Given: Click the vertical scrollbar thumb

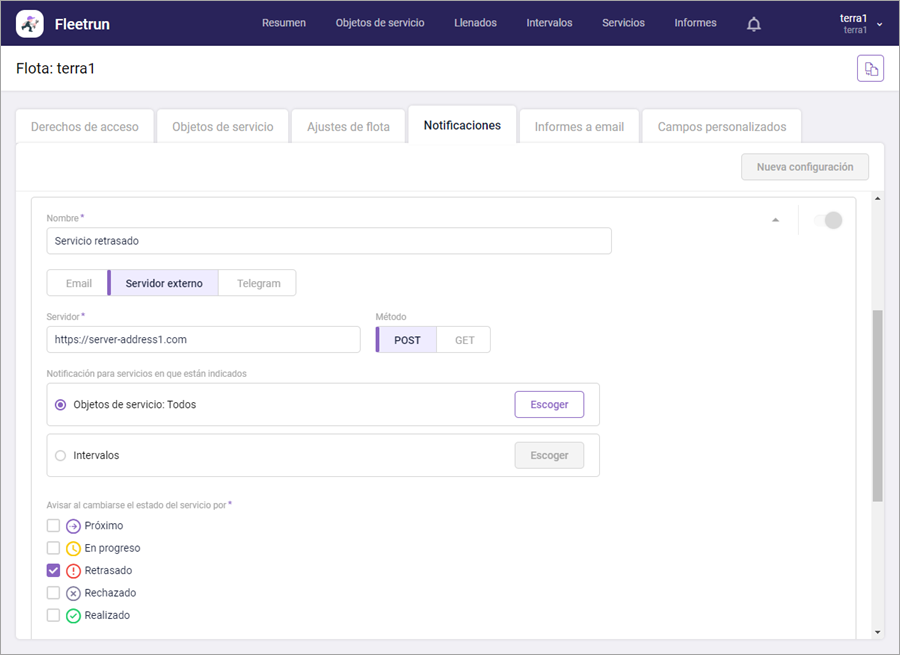Looking at the screenshot, I should point(877,406).
